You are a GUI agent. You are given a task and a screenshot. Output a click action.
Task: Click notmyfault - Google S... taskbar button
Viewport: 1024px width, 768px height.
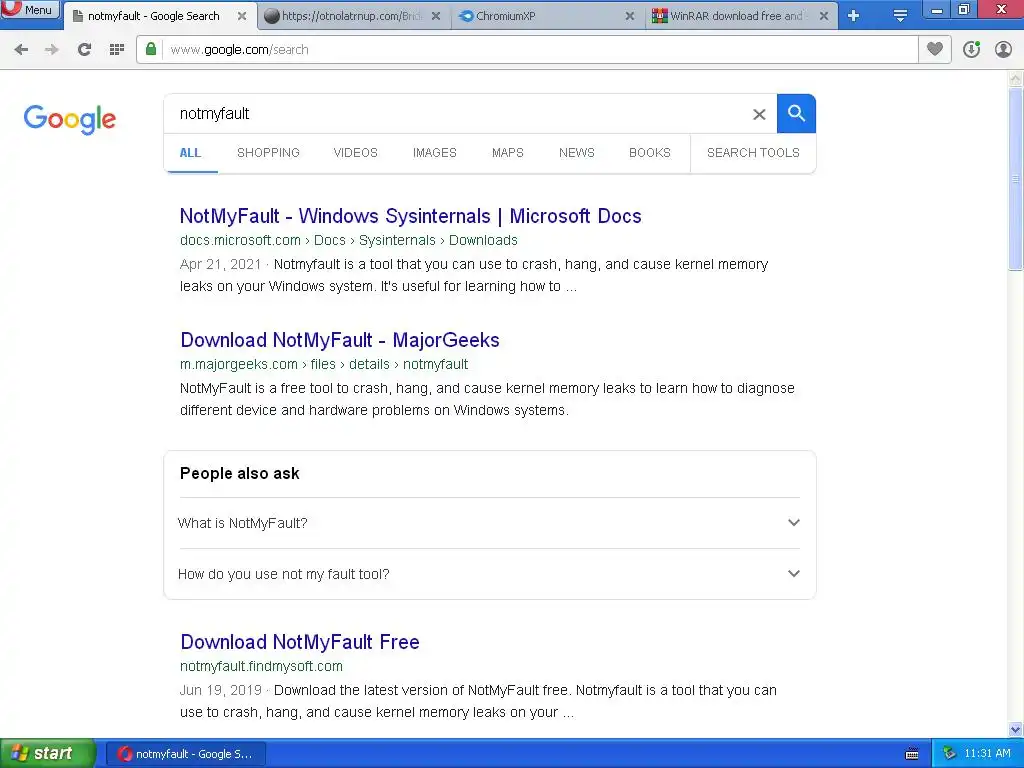[x=185, y=754]
